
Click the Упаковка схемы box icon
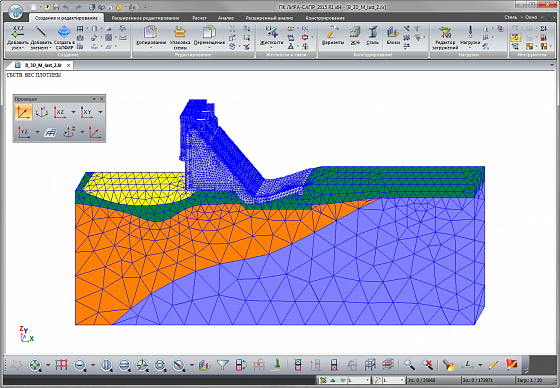pos(180,32)
